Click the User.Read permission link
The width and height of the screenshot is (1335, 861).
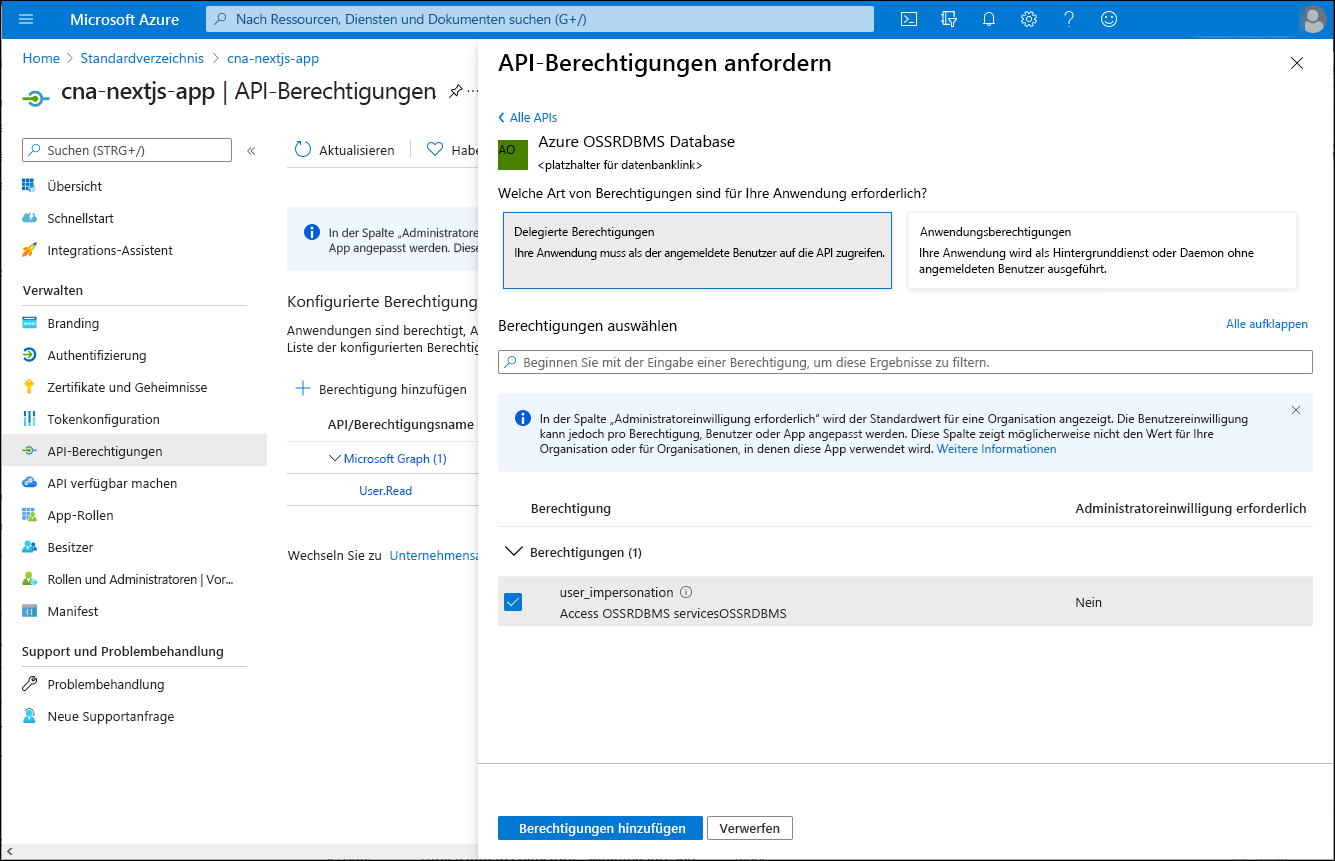coord(385,491)
